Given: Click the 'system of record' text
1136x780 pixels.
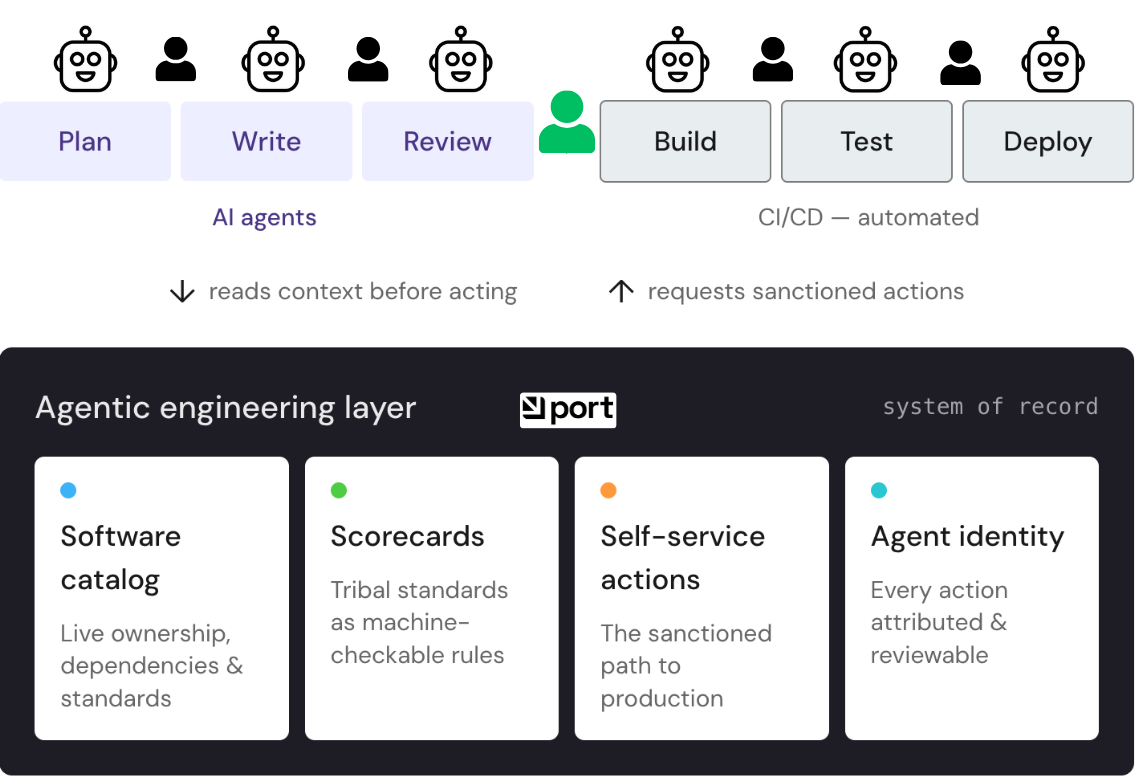Looking at the screenshot, I should (990, 406).
